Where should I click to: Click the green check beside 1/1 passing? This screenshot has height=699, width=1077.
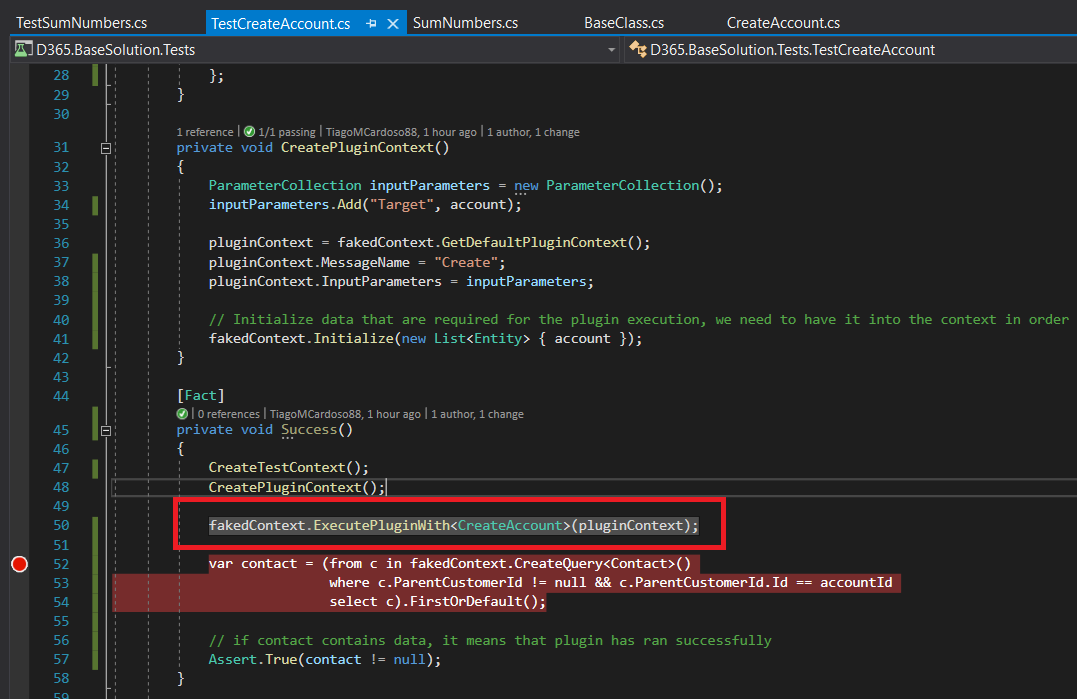pos(249,132)
